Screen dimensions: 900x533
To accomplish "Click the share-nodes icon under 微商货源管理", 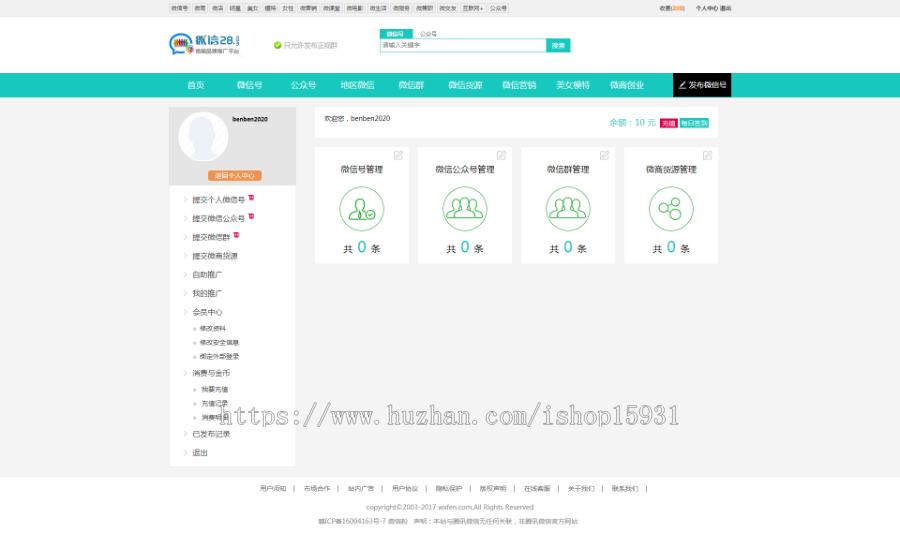I will 671,209.
